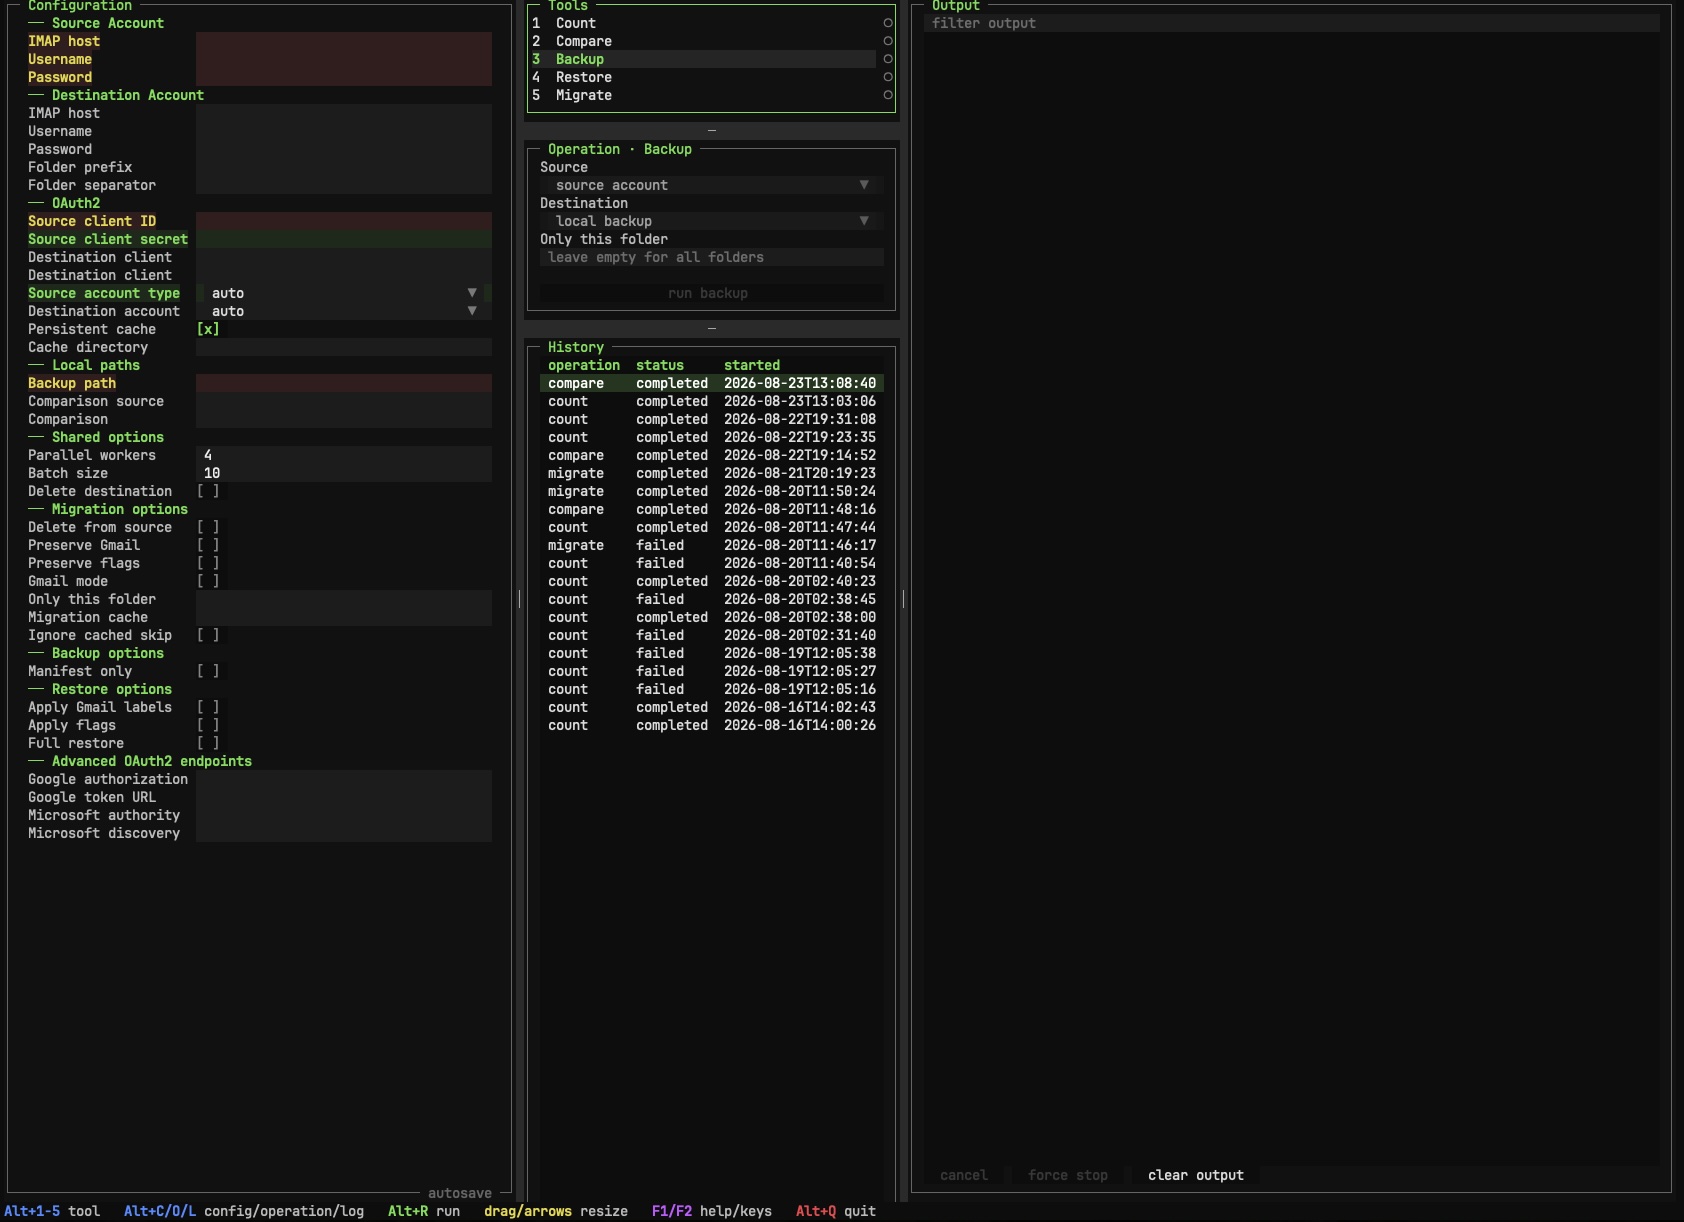The image size is (1684, 1222).
Task: Click the Alt+C/O/L config/operation/log hint
Action: click(244, 1211)
